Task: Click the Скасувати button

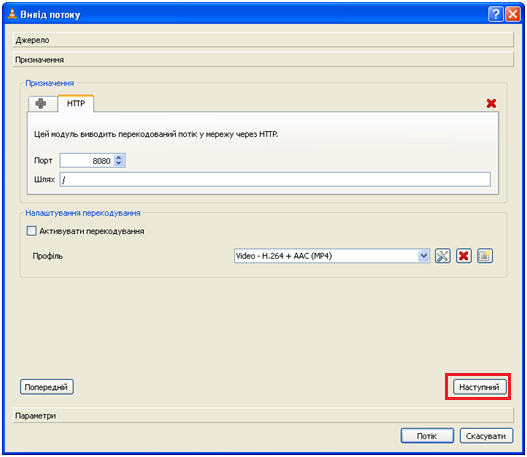Action: (x=486, y=436)
